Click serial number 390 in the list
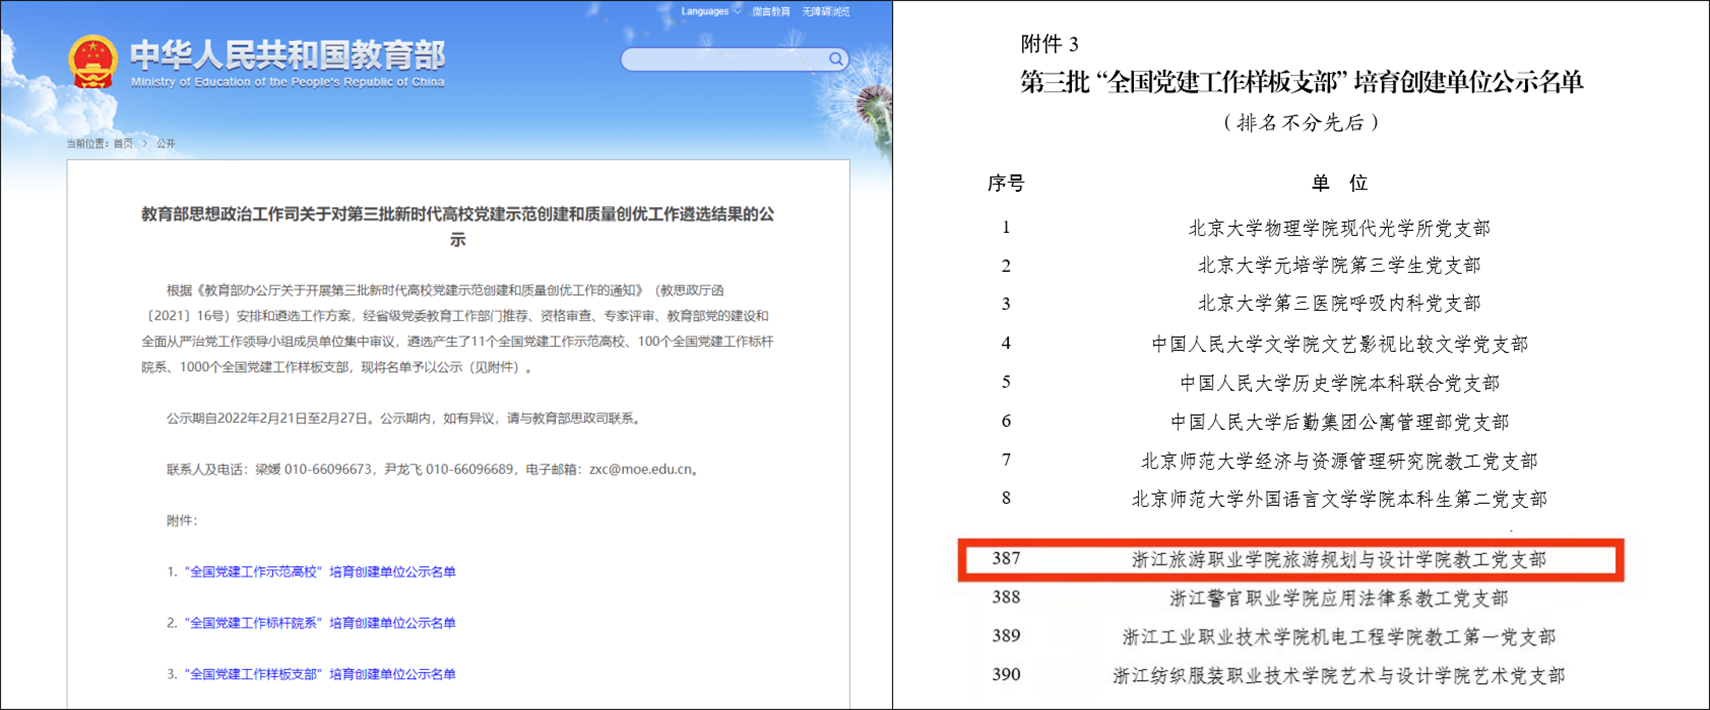Screen dimensions: 1710x710 pyautogui.click(x=1006, y=675)
